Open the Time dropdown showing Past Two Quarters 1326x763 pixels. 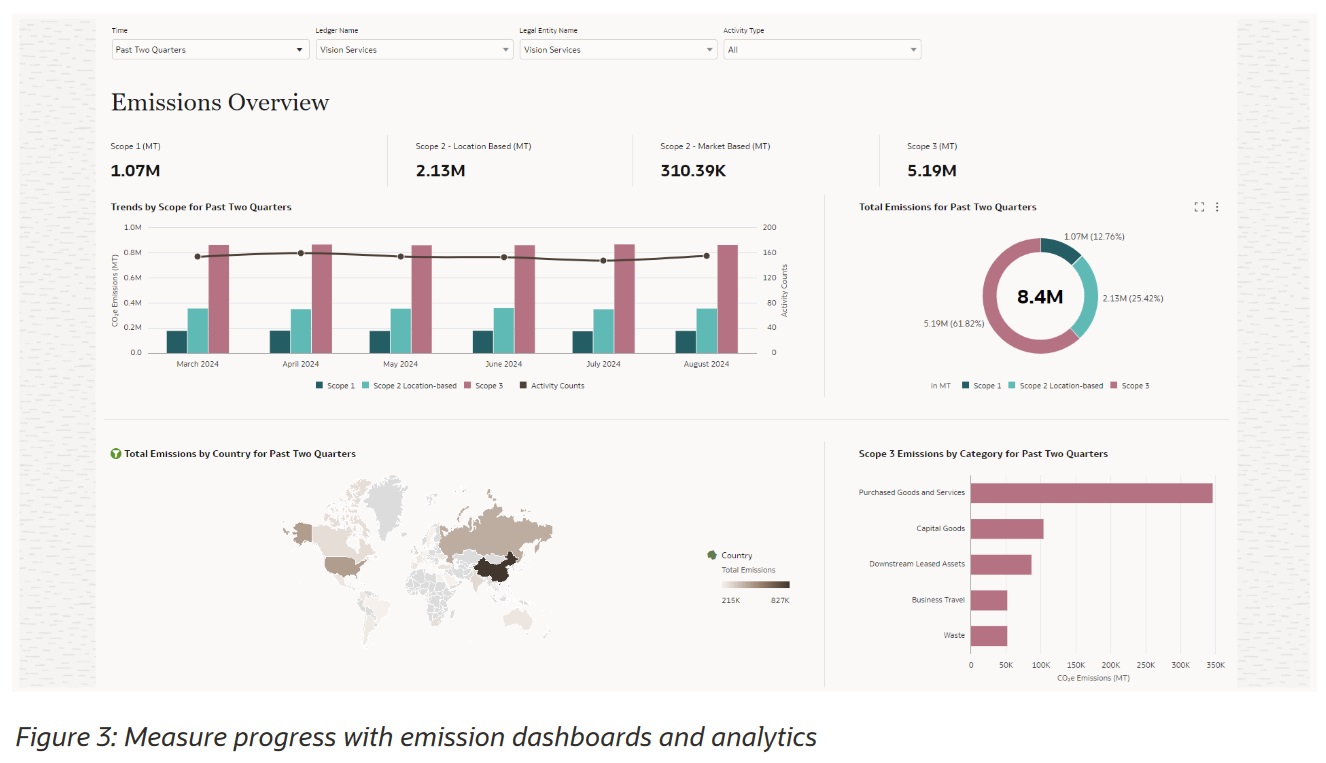tap(210, 49)
